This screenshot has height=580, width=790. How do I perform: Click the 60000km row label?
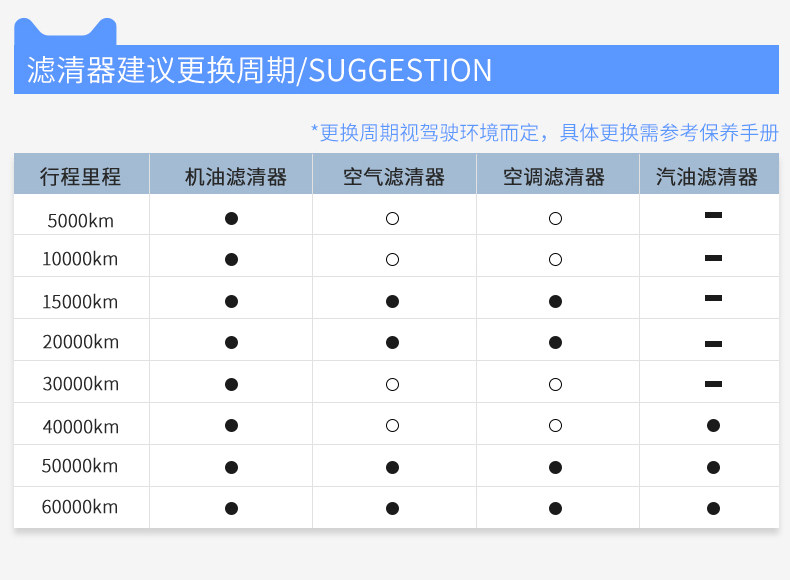click(80, 507)
